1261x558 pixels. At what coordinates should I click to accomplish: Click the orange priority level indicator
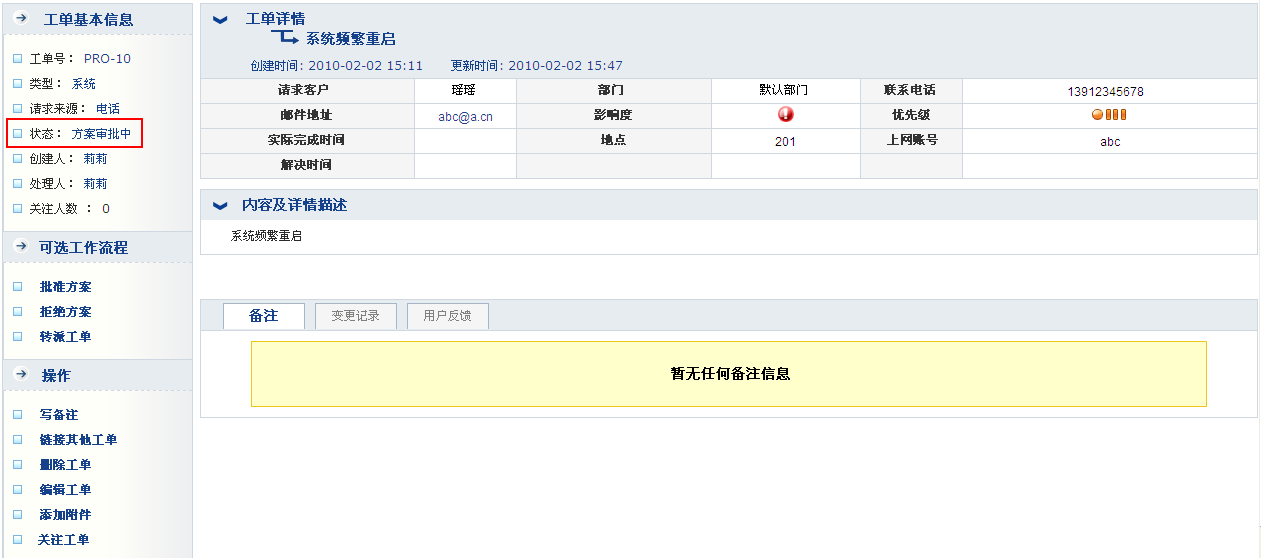click(x=1108, y=115)
